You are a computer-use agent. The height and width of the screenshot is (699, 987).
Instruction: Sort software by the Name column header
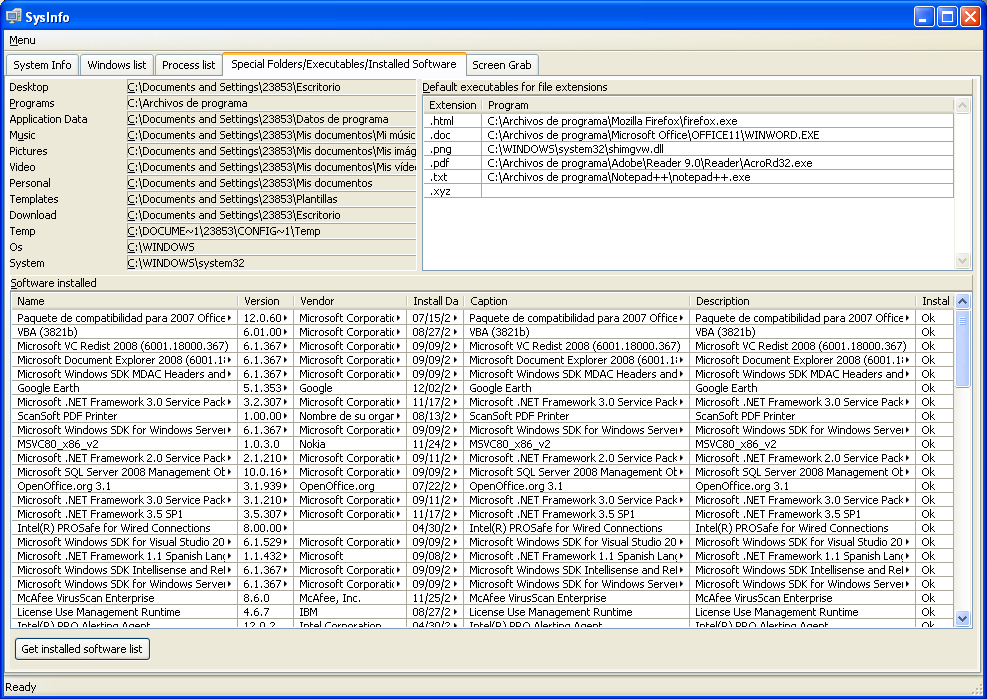[124, 301]
